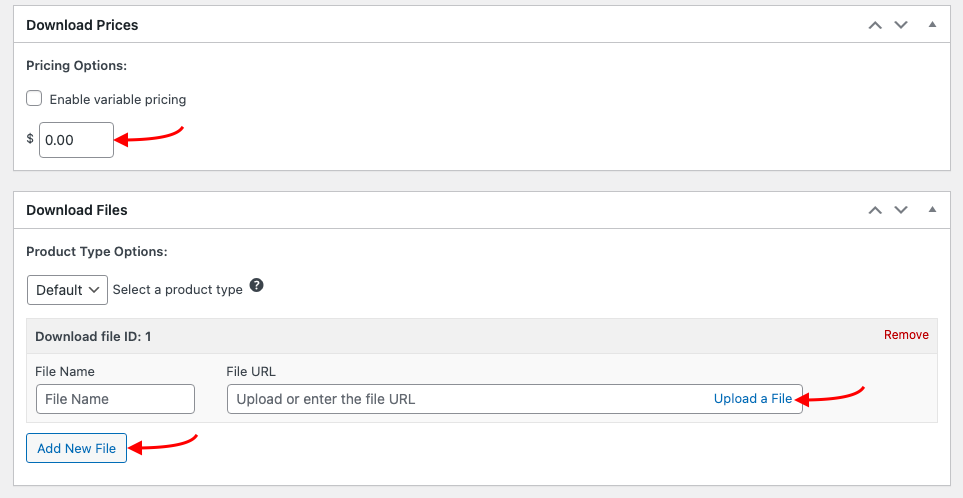Click the Enable variable pricing label text
Image resolution: width=963 pixels, height=498 pixels.
(x=118, y=99)
